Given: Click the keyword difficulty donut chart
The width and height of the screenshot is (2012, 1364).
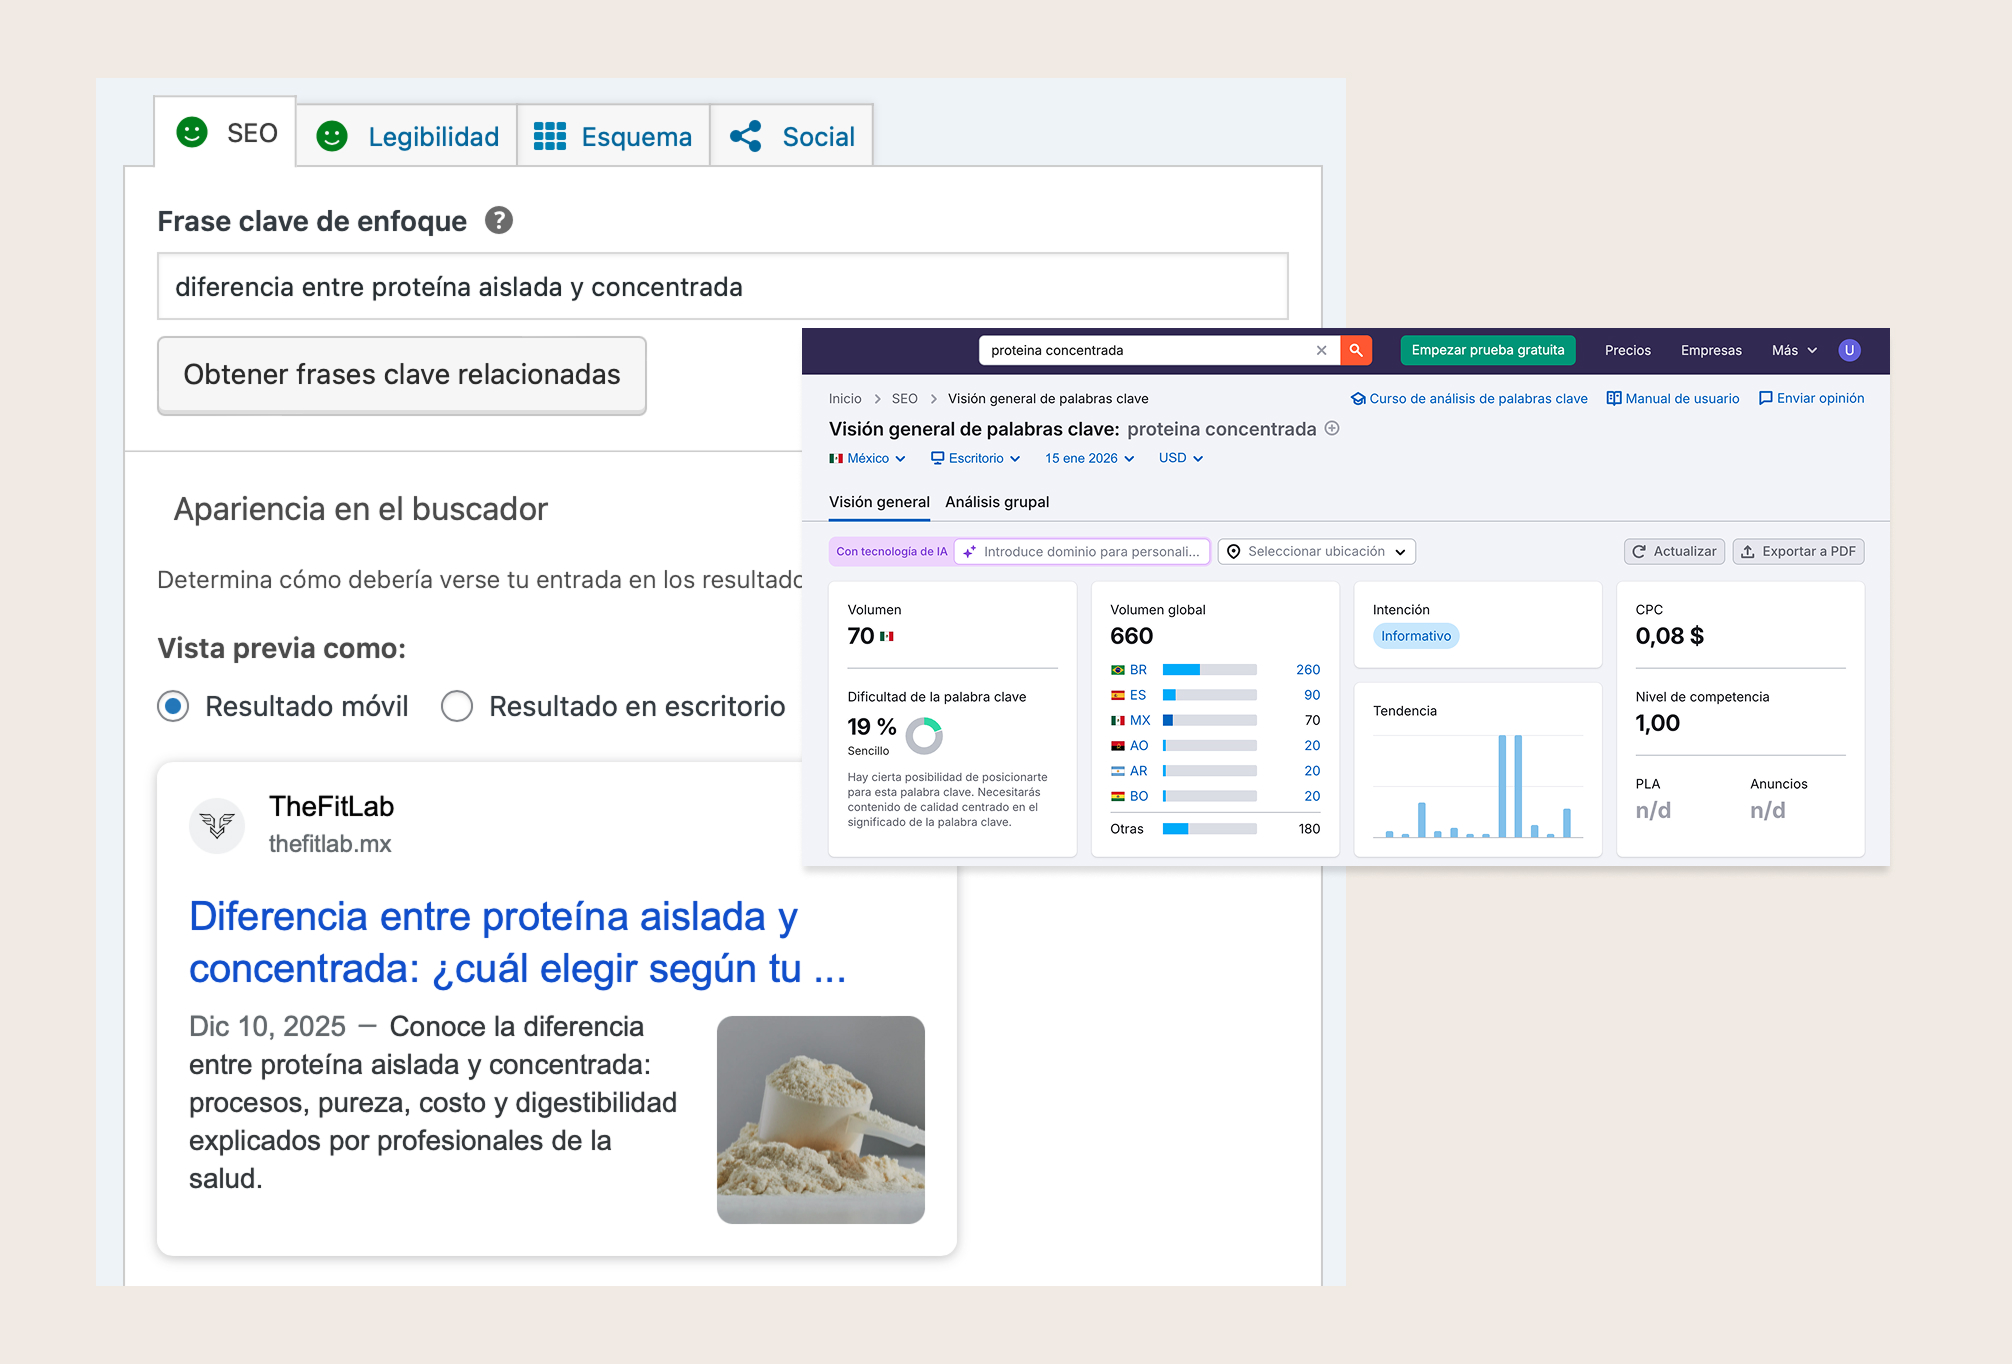Looking at the screenshot, I should tap(923, 736).
